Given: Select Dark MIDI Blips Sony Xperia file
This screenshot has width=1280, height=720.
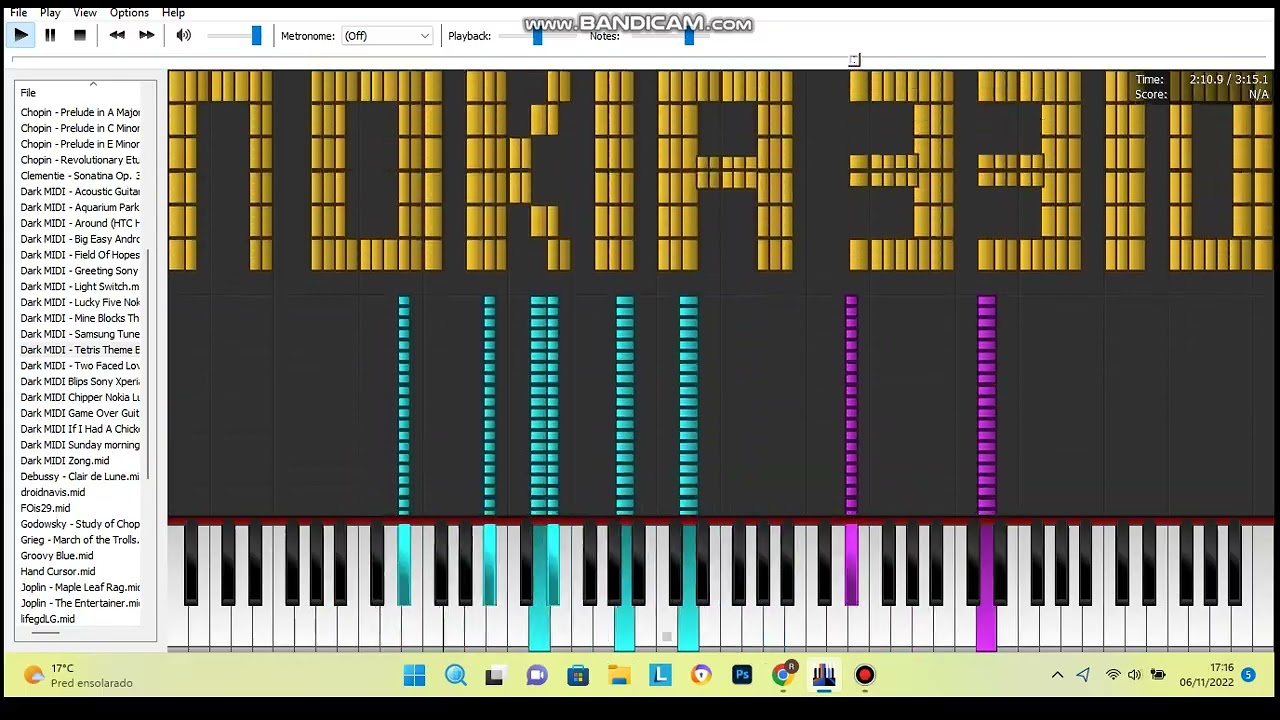Looking at the screenshot, I should (80, 381).
